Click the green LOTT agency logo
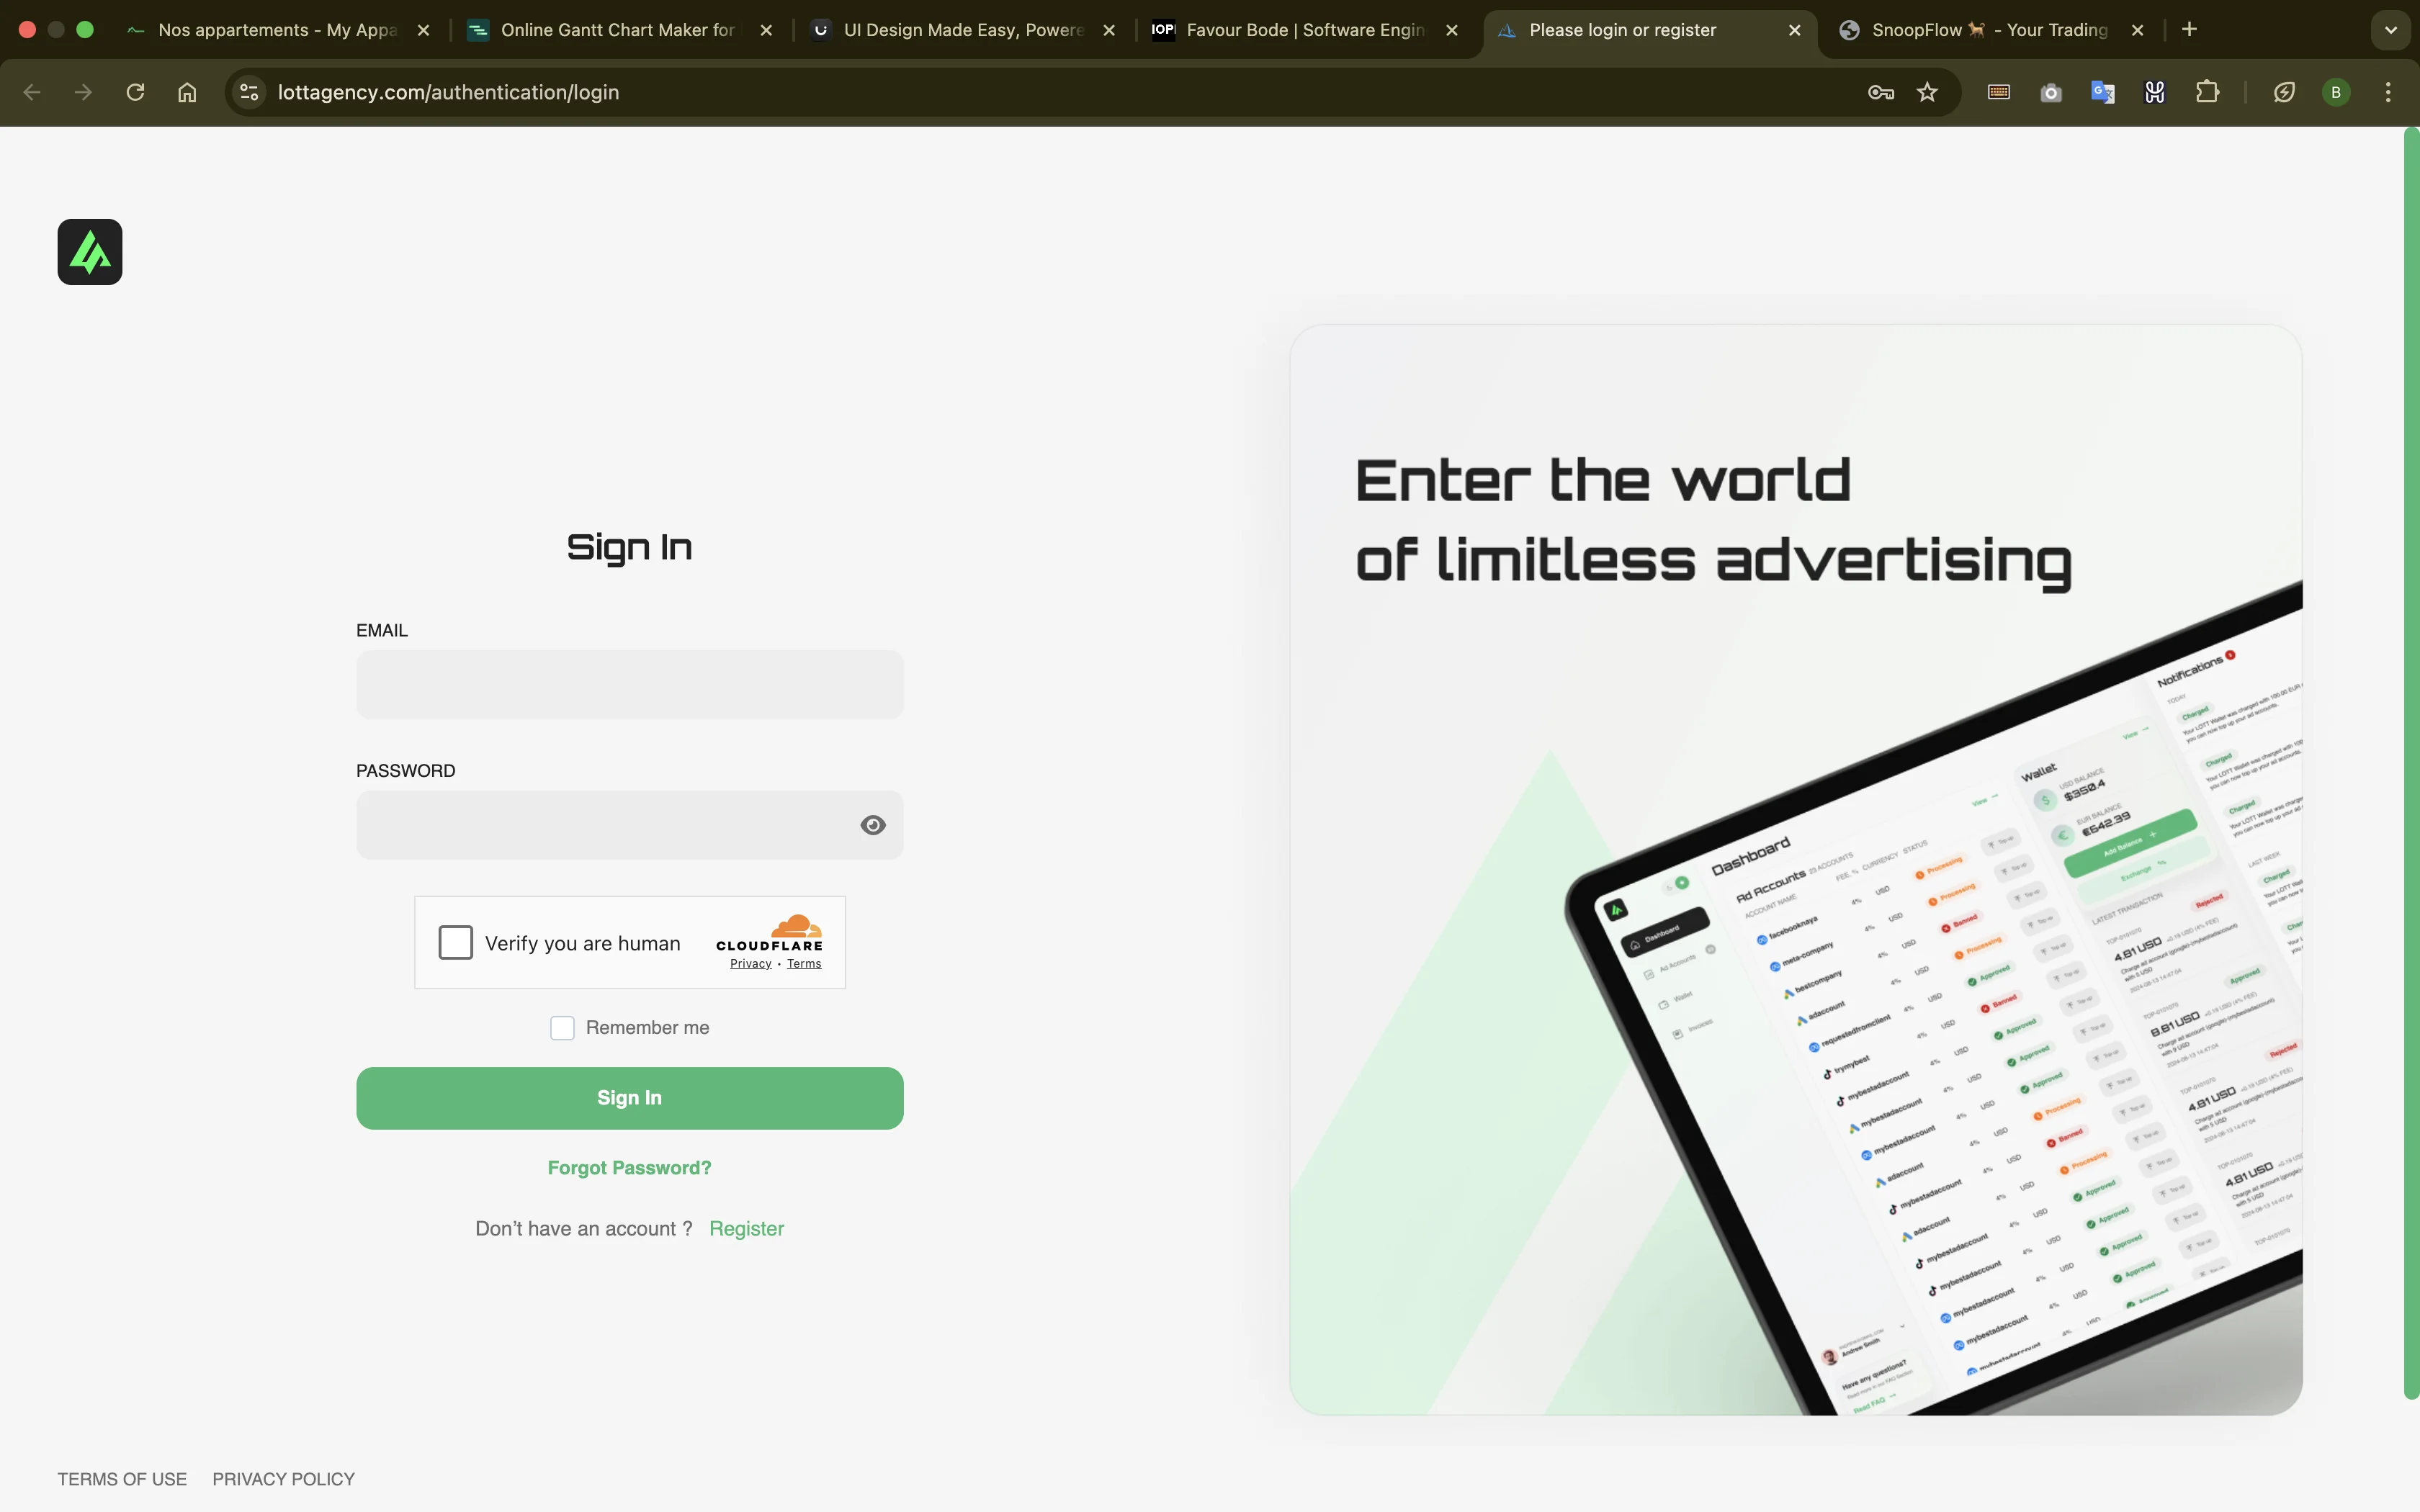2420x1512 pixels. pyautogui.click(x=90, y=252)
